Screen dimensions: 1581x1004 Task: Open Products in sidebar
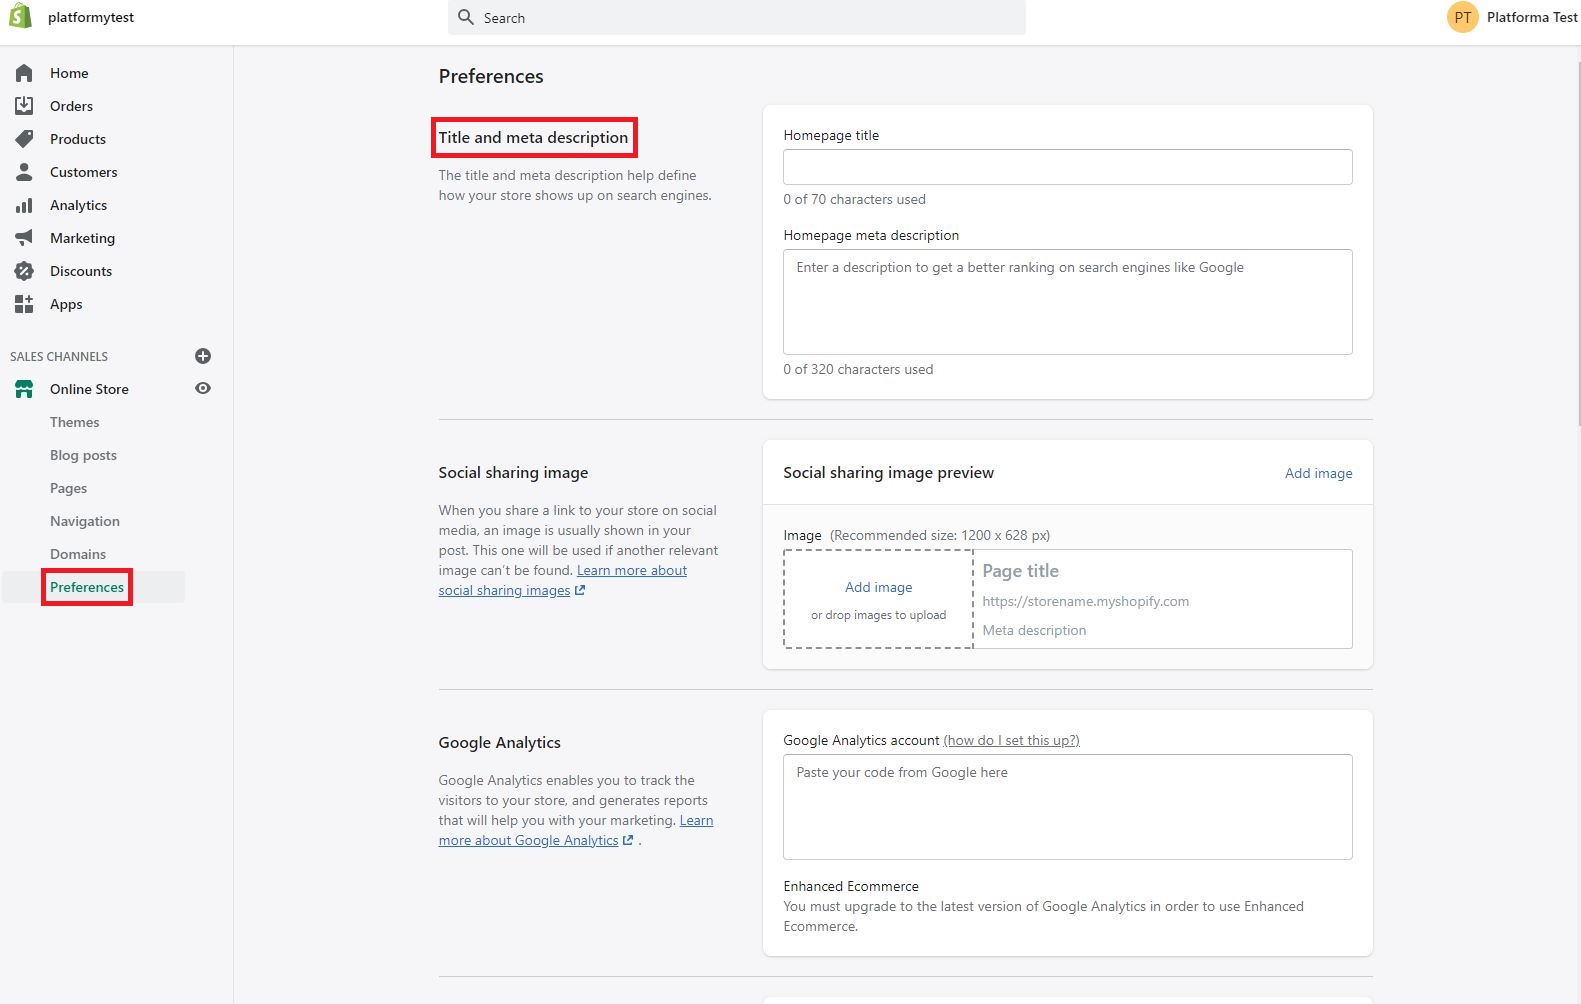[78, 139]
